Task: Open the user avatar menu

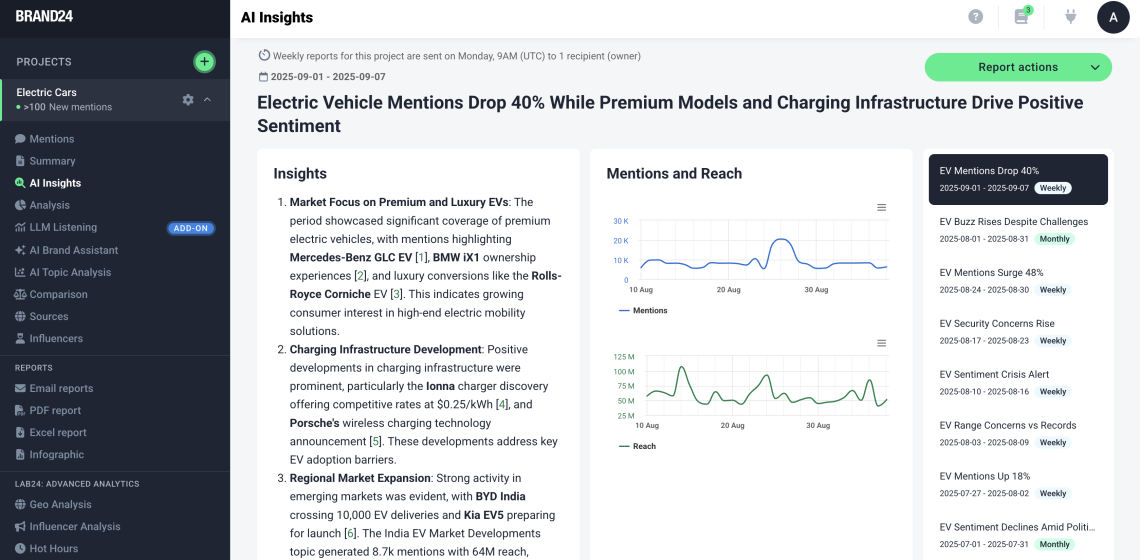Action: click(x=1113, y=17)
